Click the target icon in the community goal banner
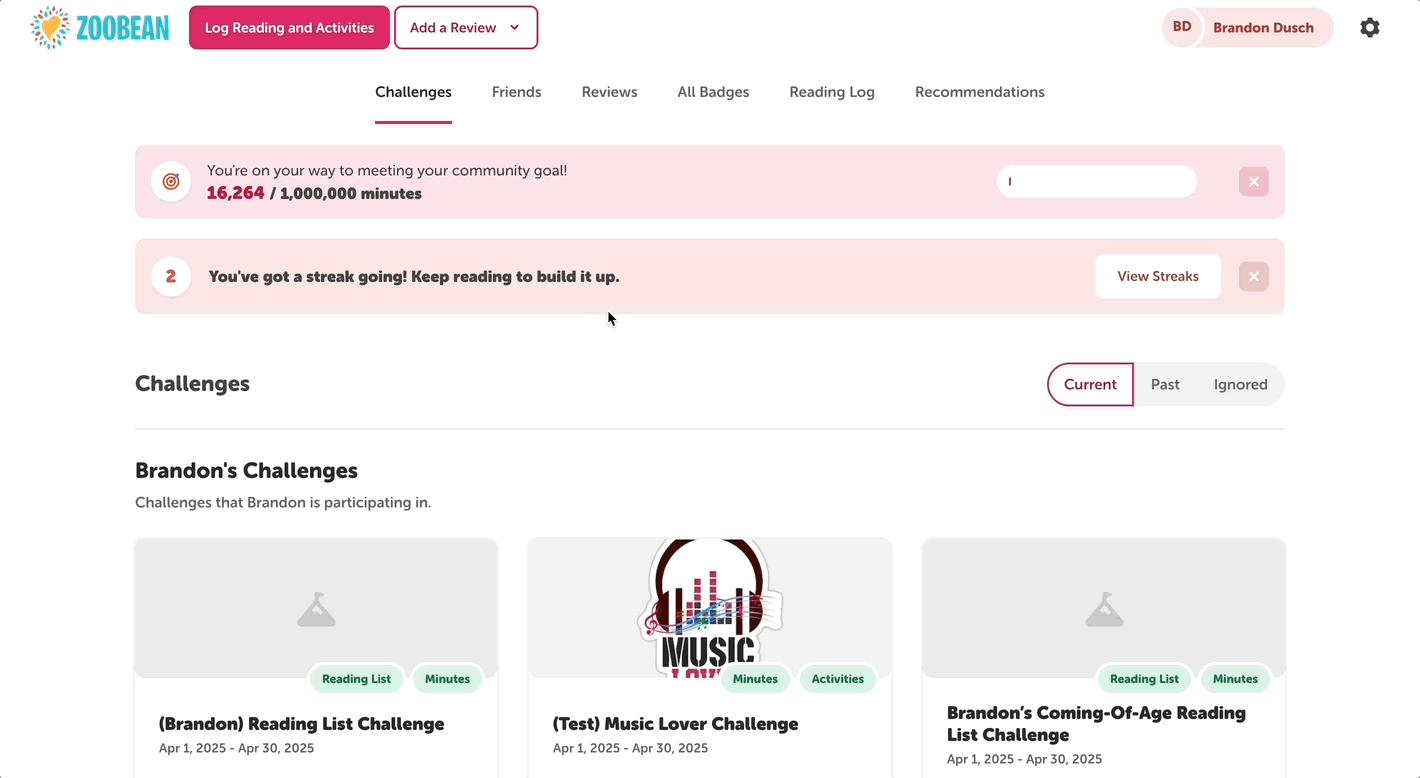The width and height of the screenshot is (1420, 778). click(x=170, y=181)
